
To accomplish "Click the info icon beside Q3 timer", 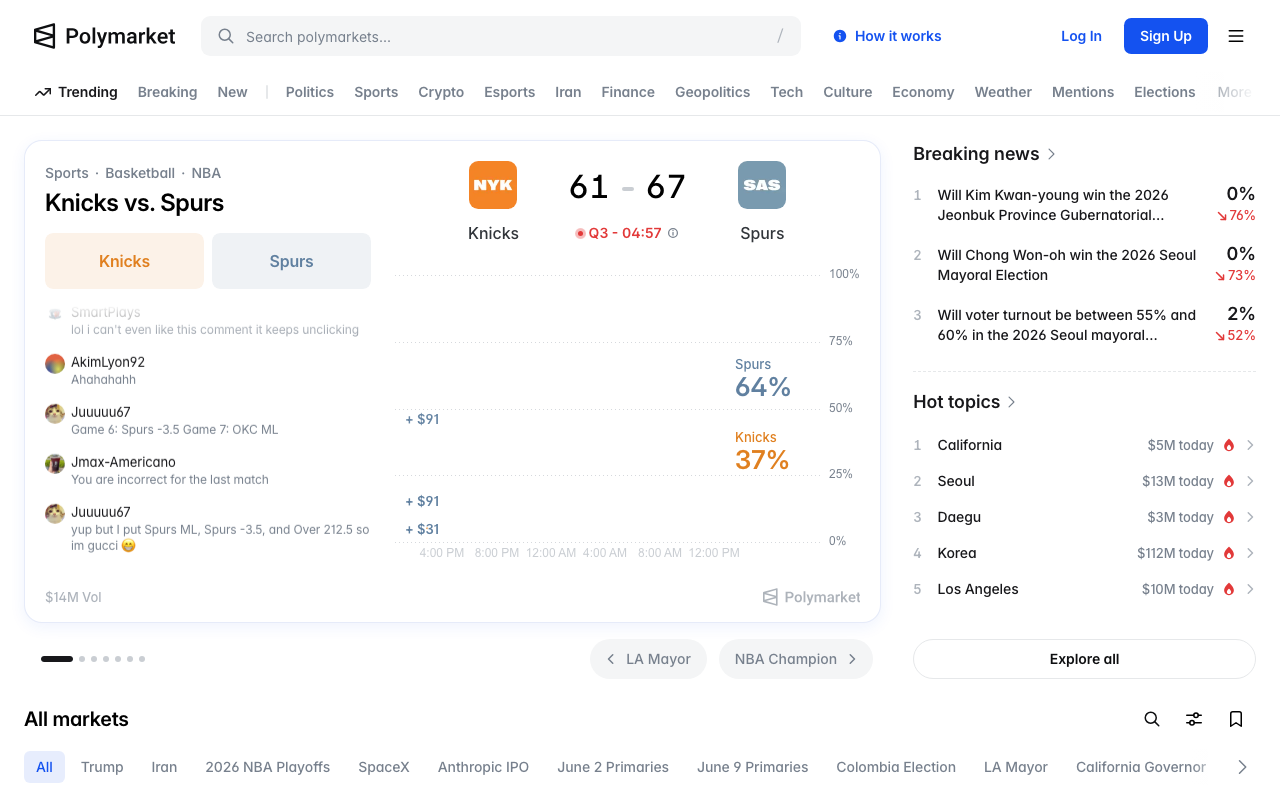I will pyautogui.click(x=673, y=233).
